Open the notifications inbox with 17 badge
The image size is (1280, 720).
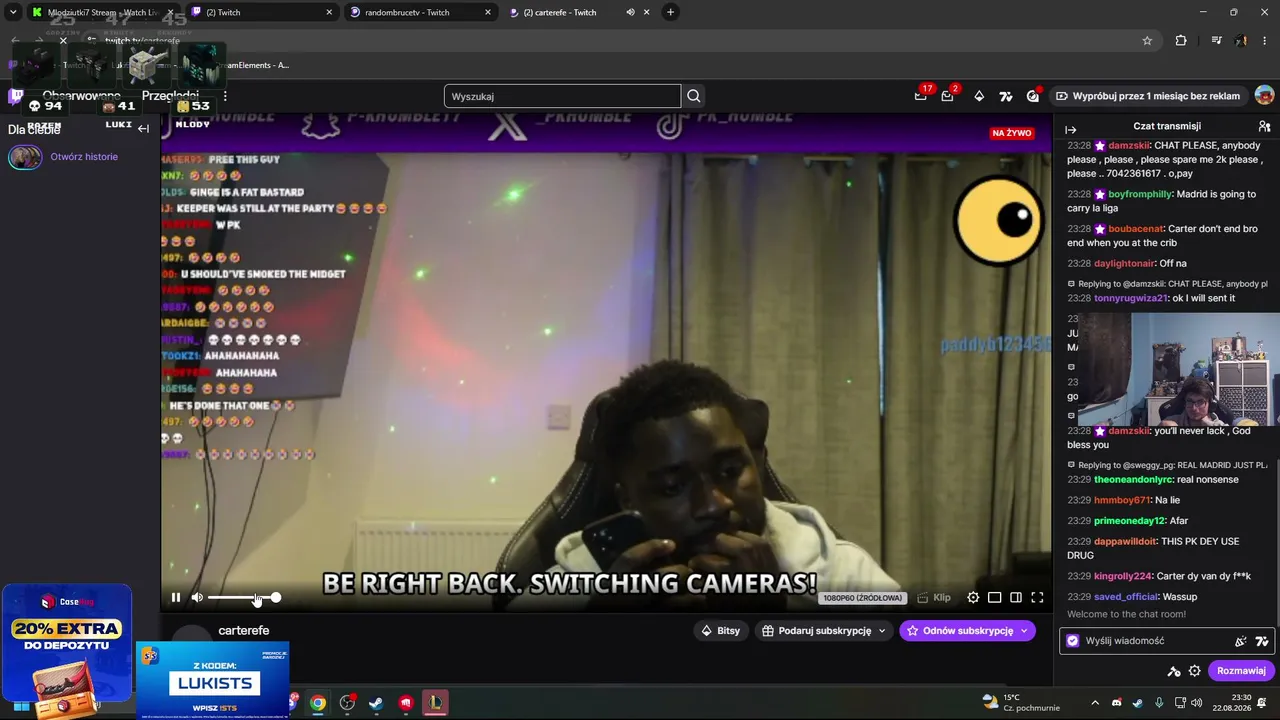click(921, 96)
